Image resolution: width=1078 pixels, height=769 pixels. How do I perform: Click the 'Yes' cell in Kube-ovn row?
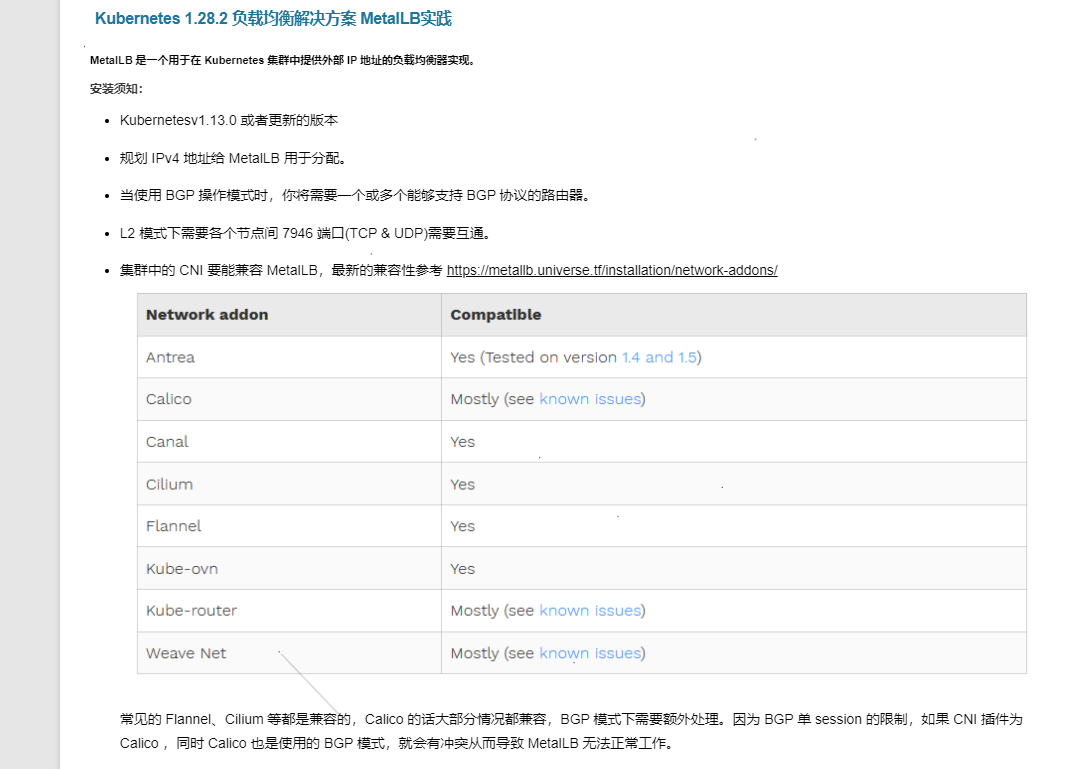[734, 569]
